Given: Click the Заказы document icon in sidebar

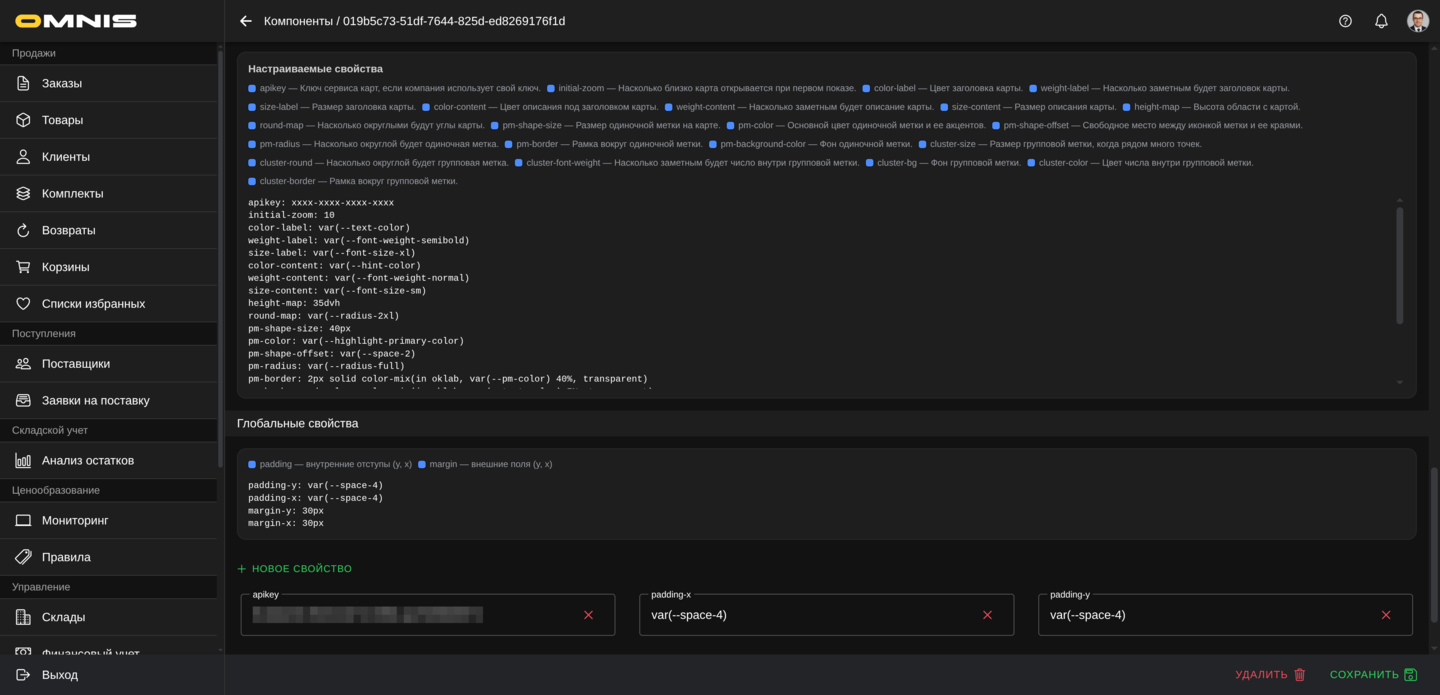Looking at the screenshot, I should (x=23, y=83).
